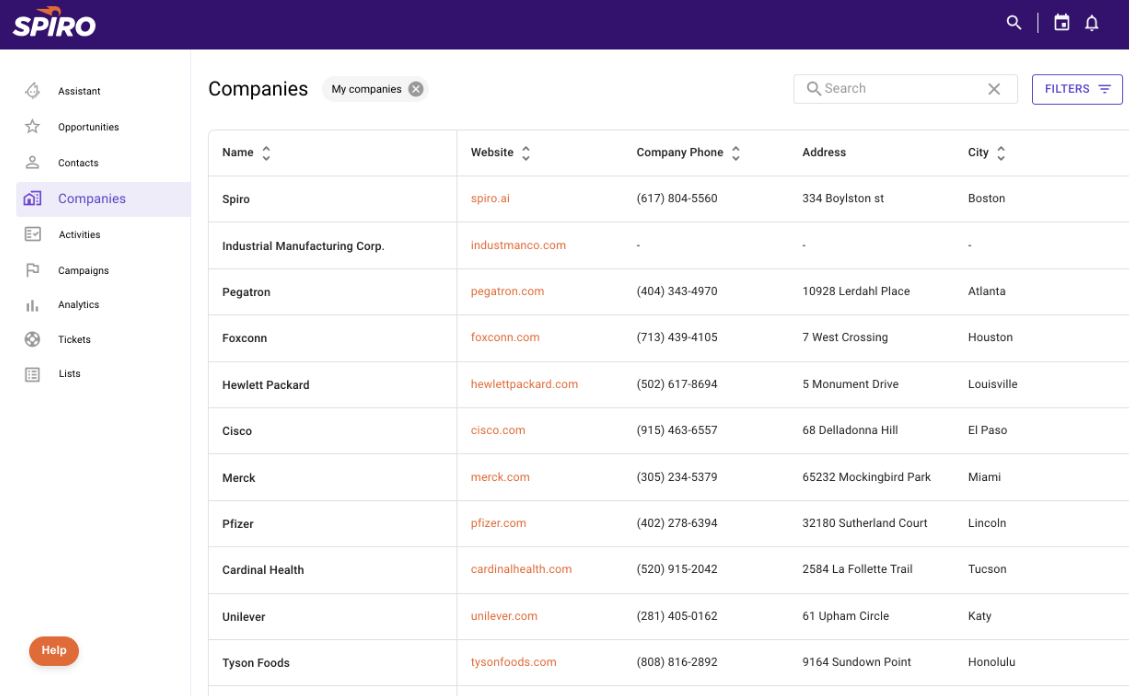Open the Cardinal Health company name

tap(263, 570)
